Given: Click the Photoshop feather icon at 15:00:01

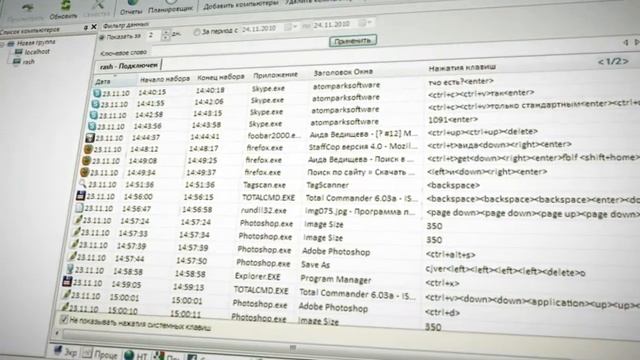Looking at the screenshot, I should (66, 294).
